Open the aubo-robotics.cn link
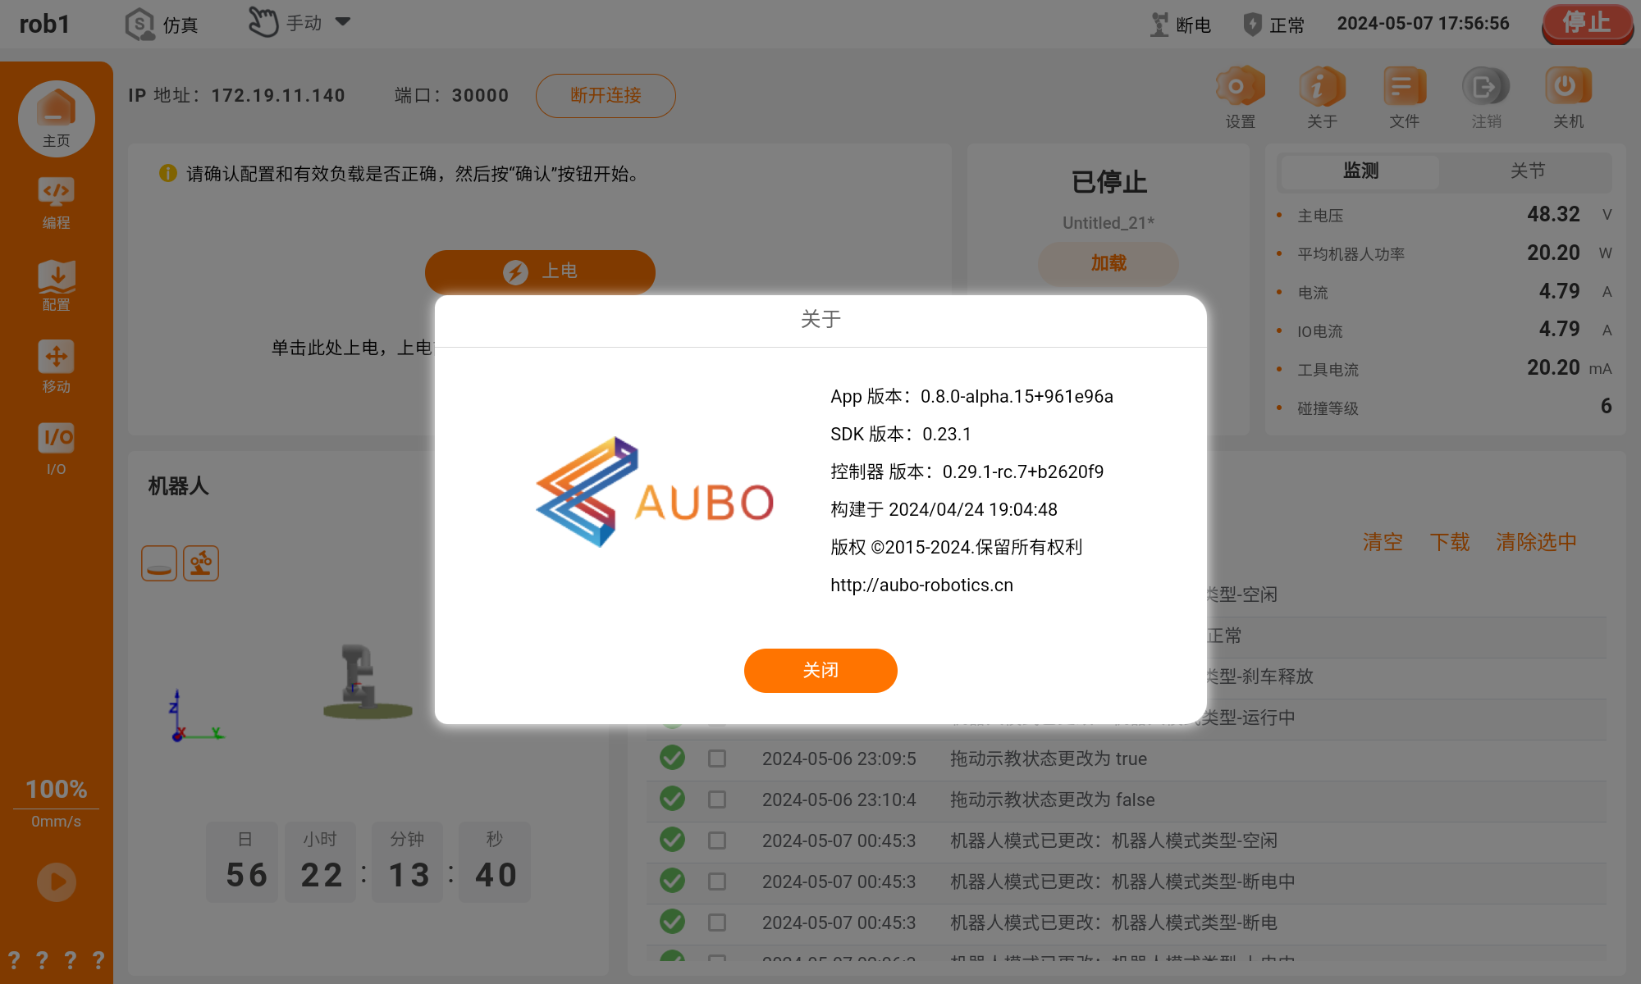1641x984 pixels. click(x=921, y=585)
